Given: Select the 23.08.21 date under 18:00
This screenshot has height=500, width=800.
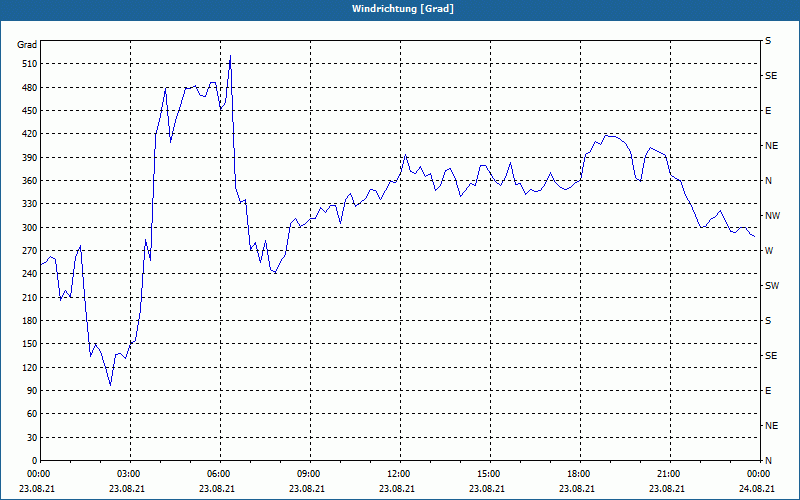Looking at the screenshot, I should pyautogui.click(x=577, y=489).
